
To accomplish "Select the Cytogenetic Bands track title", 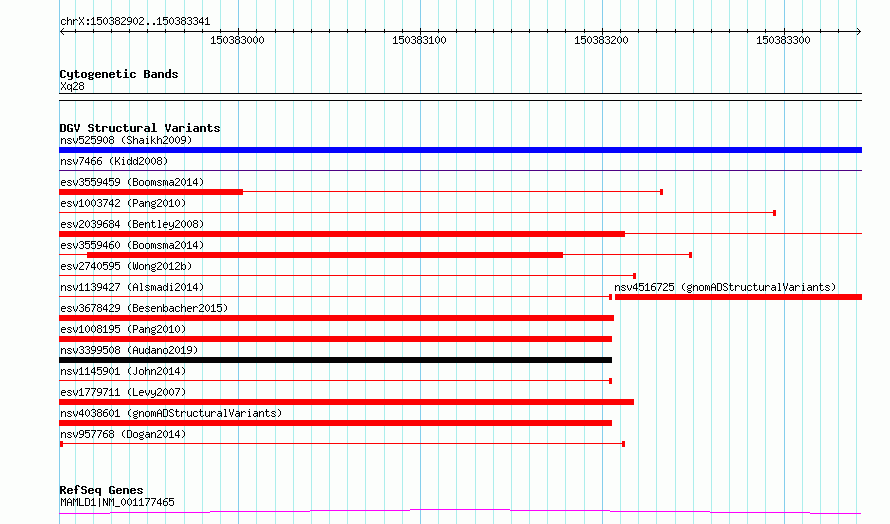I will pos(119,74).
